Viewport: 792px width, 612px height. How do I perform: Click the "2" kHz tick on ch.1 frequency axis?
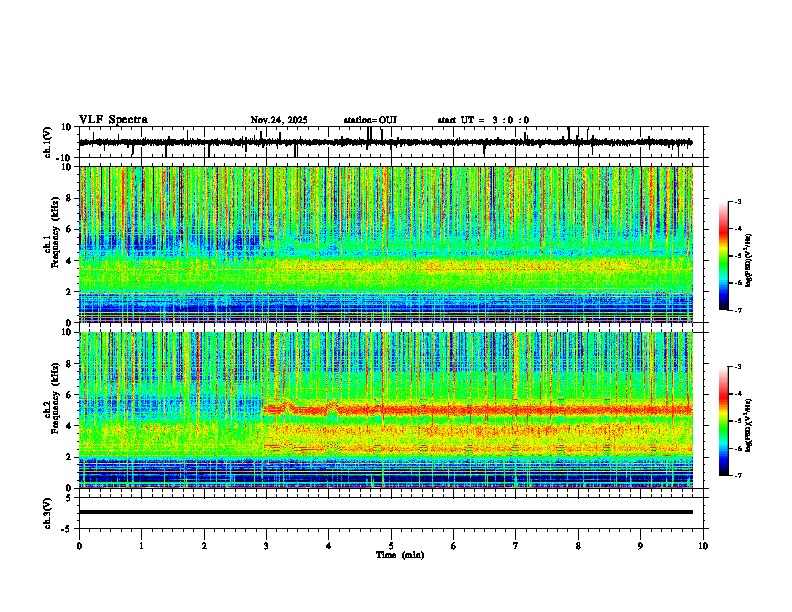(x=70, y=292)
